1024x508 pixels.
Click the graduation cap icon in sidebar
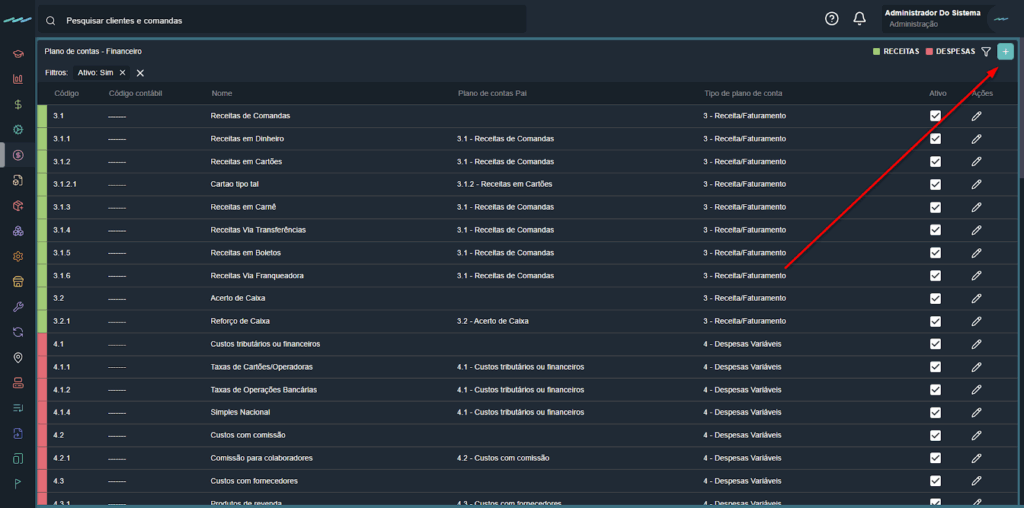[18, 53]
